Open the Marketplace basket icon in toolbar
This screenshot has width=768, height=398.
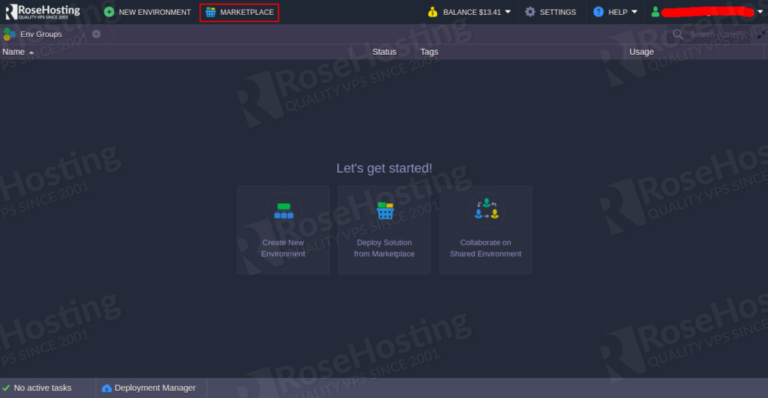[x=211, y=12]
